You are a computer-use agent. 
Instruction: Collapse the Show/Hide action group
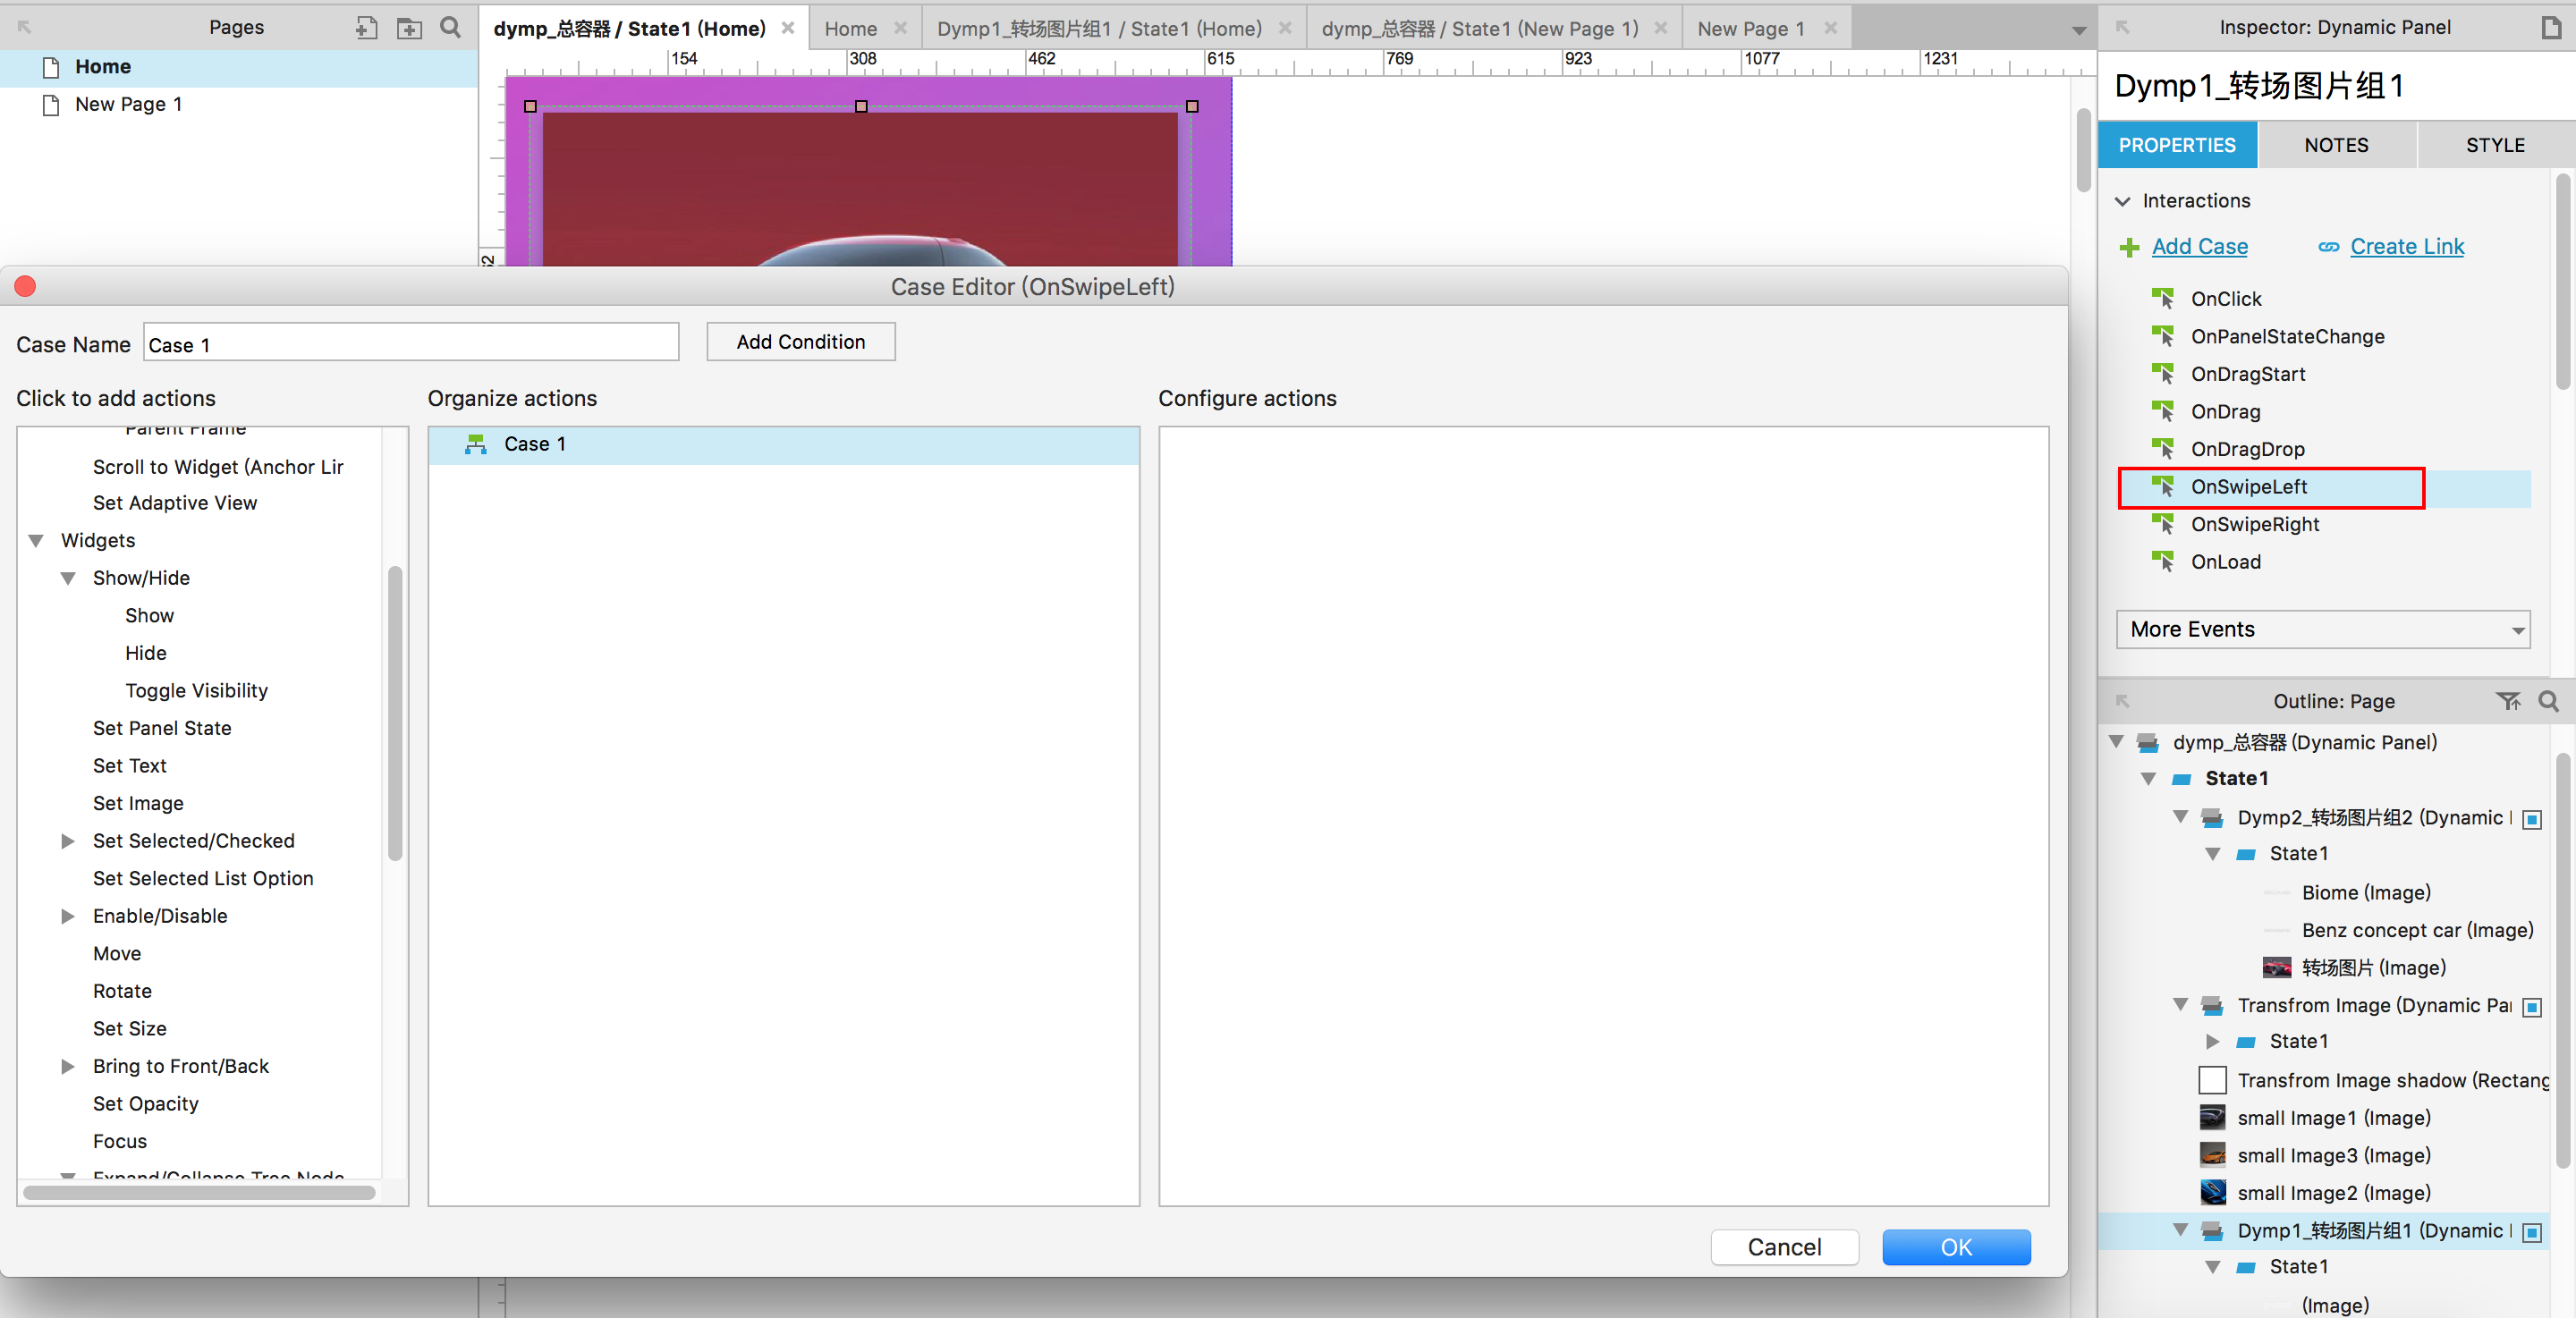coord(68,578)
